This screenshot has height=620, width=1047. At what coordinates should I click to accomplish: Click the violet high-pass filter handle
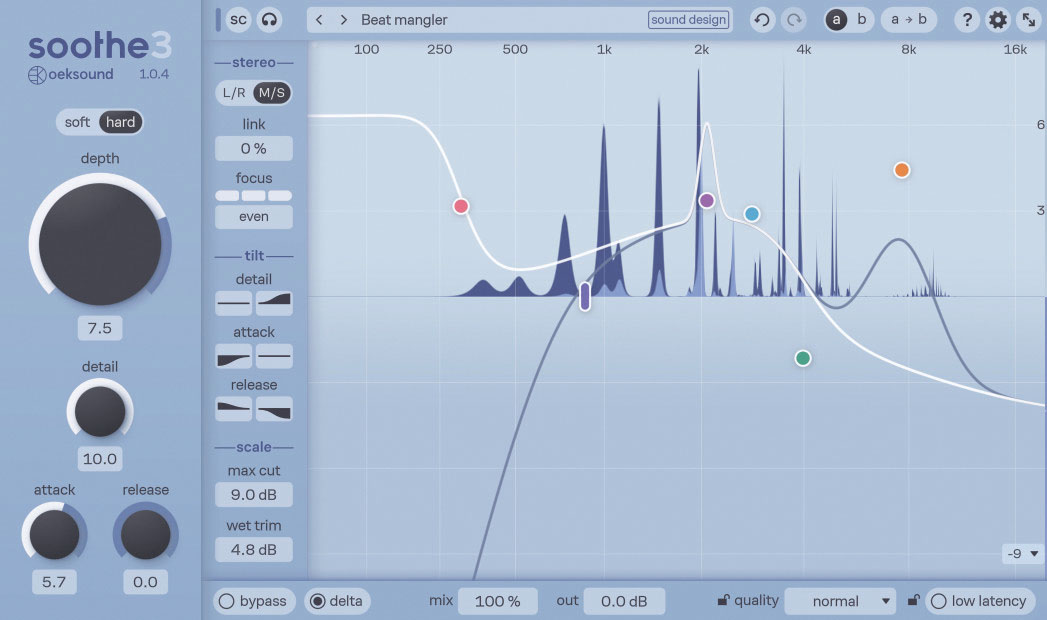[x=585, y=297]
